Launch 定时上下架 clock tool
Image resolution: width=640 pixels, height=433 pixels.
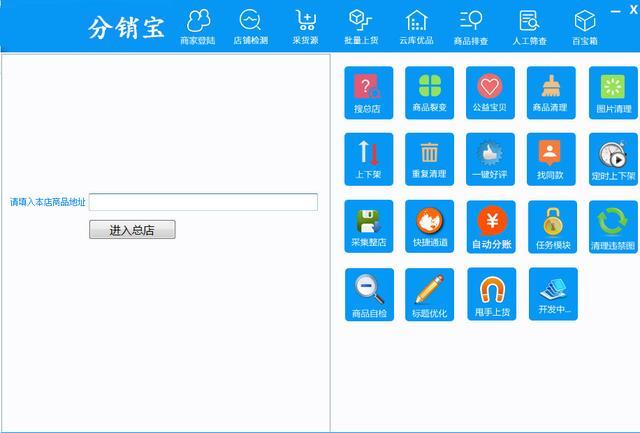pyautogui.click(x=612, y=159)
